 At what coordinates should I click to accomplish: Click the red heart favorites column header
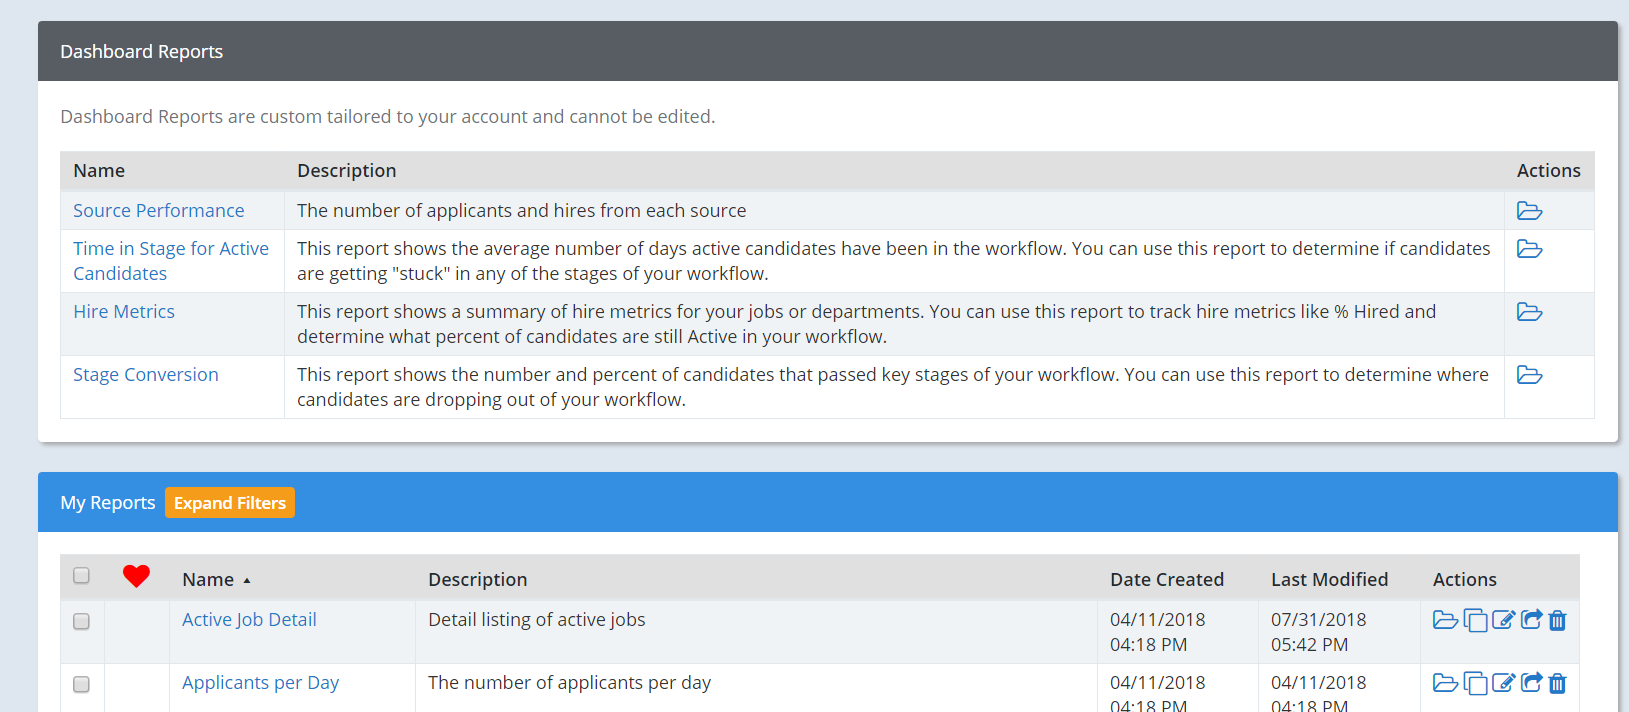[x=136, y=576]
